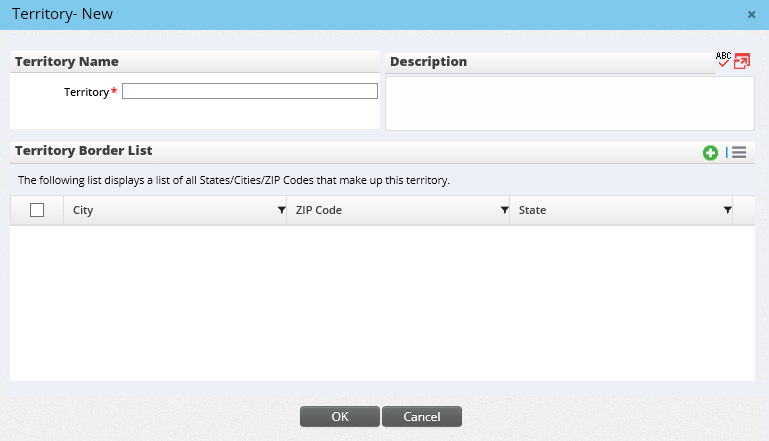Cancel the new territory dialog
Screen dimensions: 769x441
point(422,416)
